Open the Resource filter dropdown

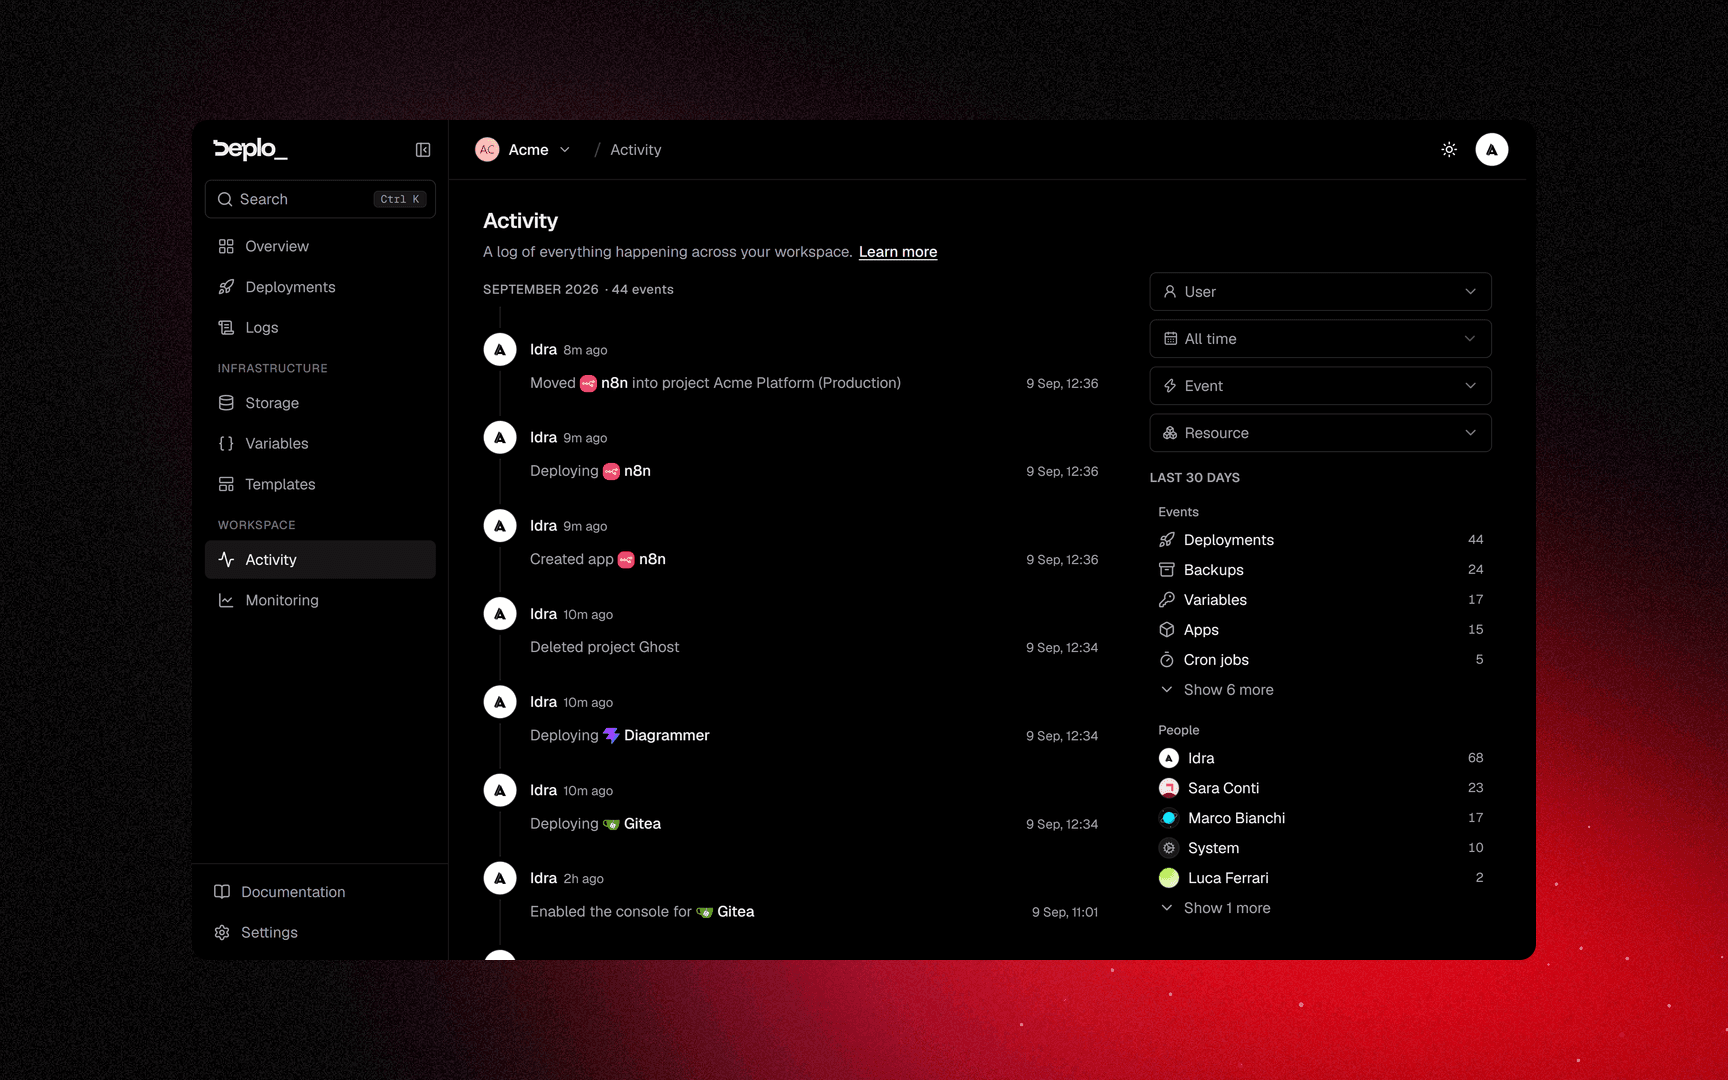coord(1320,433)
